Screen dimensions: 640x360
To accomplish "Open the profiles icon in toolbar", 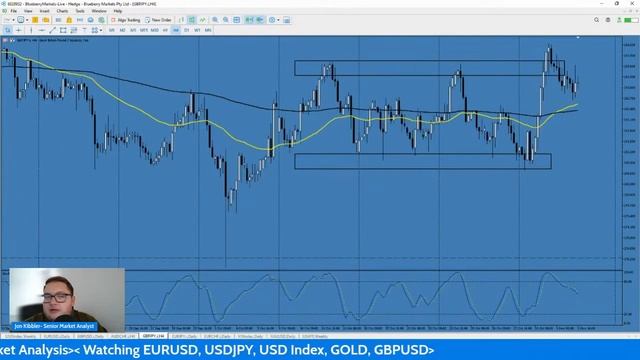I will click(20, 20).
